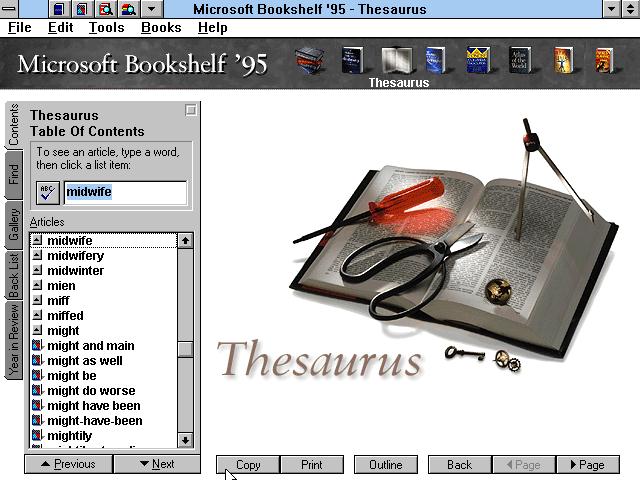
Task: Click the ABC spell check icon
Action: (x=48, y=193)
